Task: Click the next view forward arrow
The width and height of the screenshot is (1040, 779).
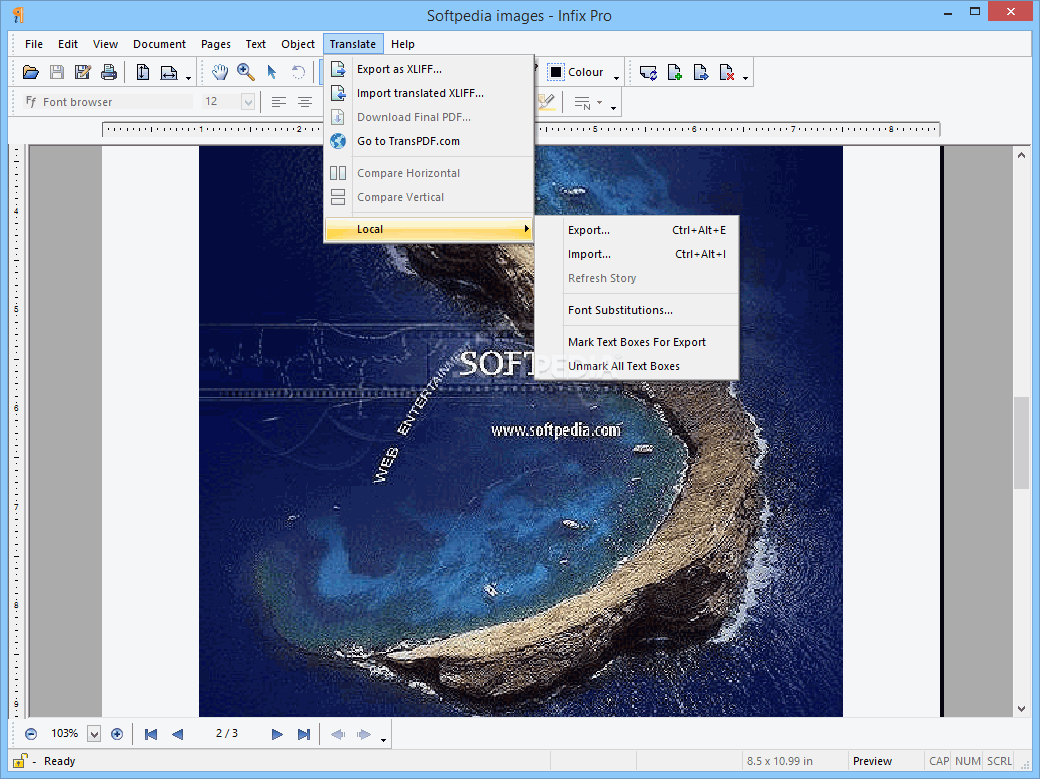Action: [x=363, y=734]
